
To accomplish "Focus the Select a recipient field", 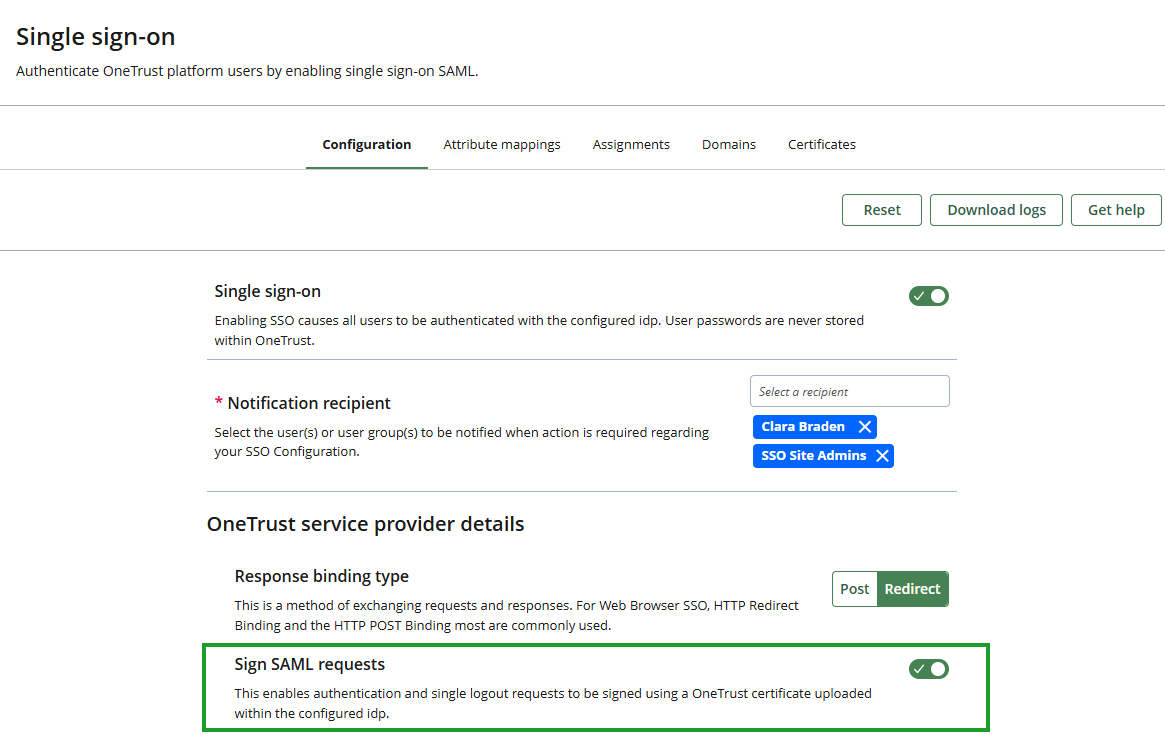I will point(849,391).
